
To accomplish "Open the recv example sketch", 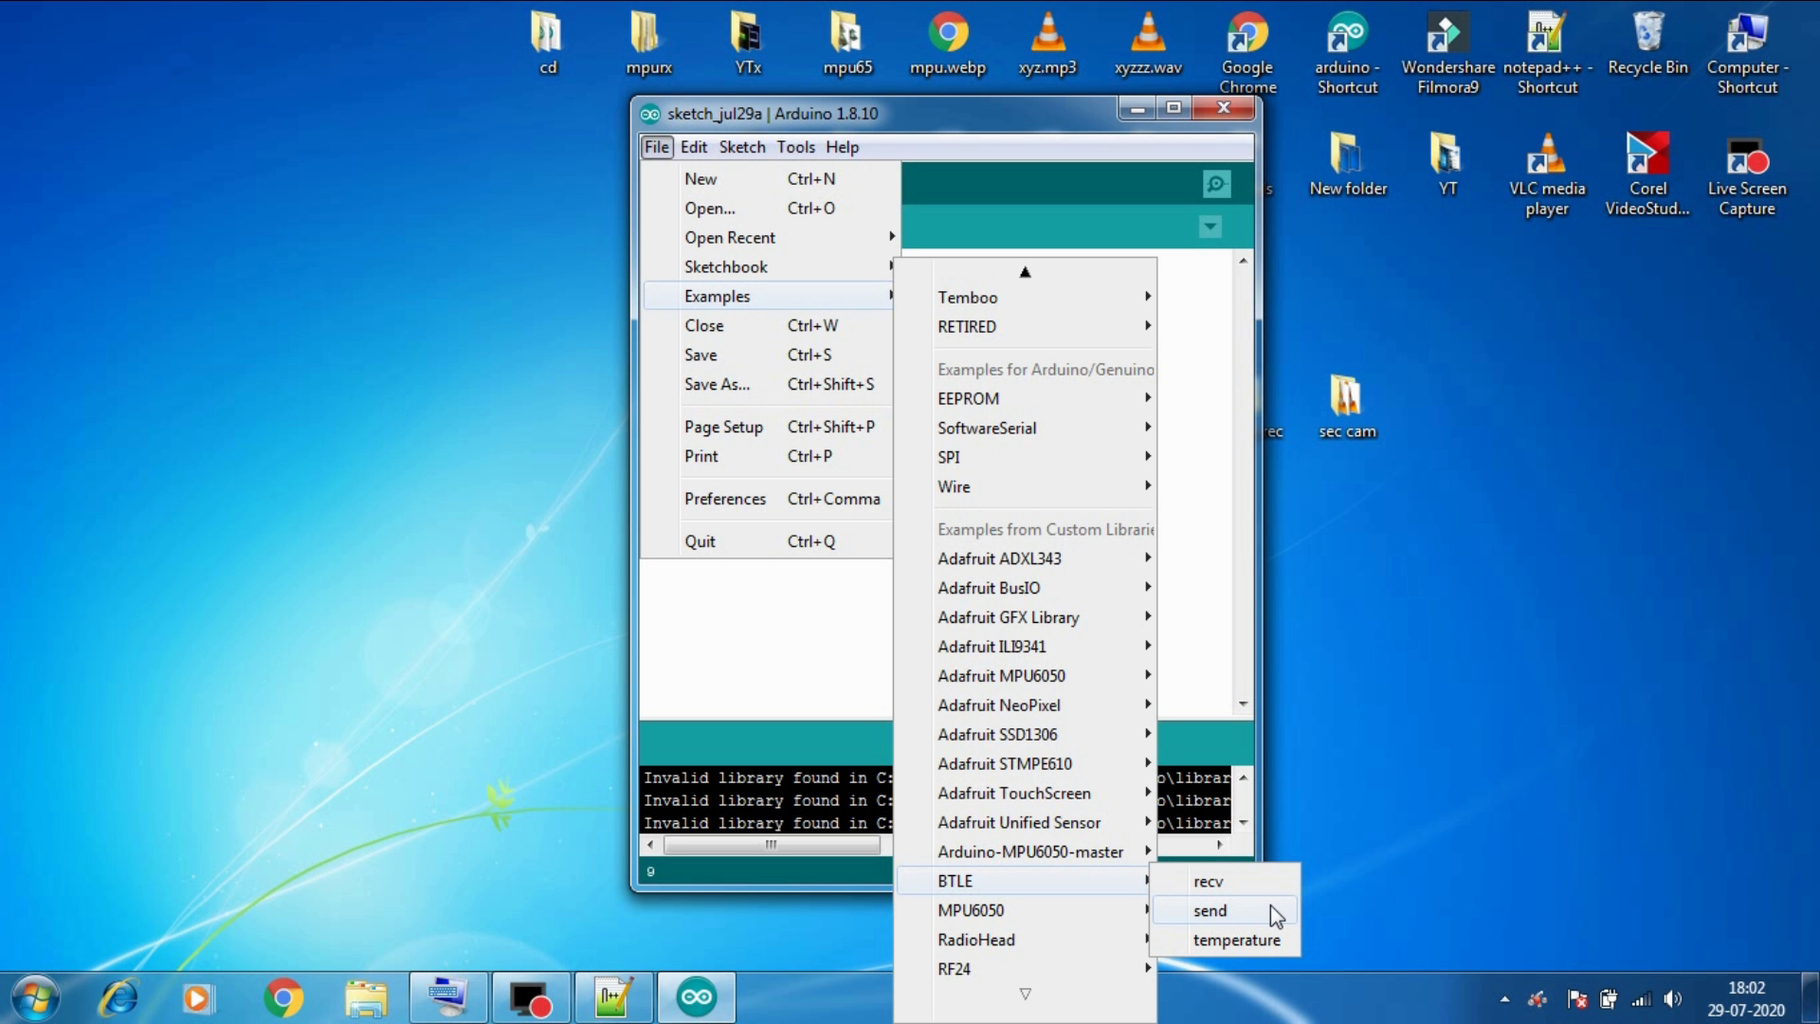I will pyautogui.click(x=1208, y=882).
